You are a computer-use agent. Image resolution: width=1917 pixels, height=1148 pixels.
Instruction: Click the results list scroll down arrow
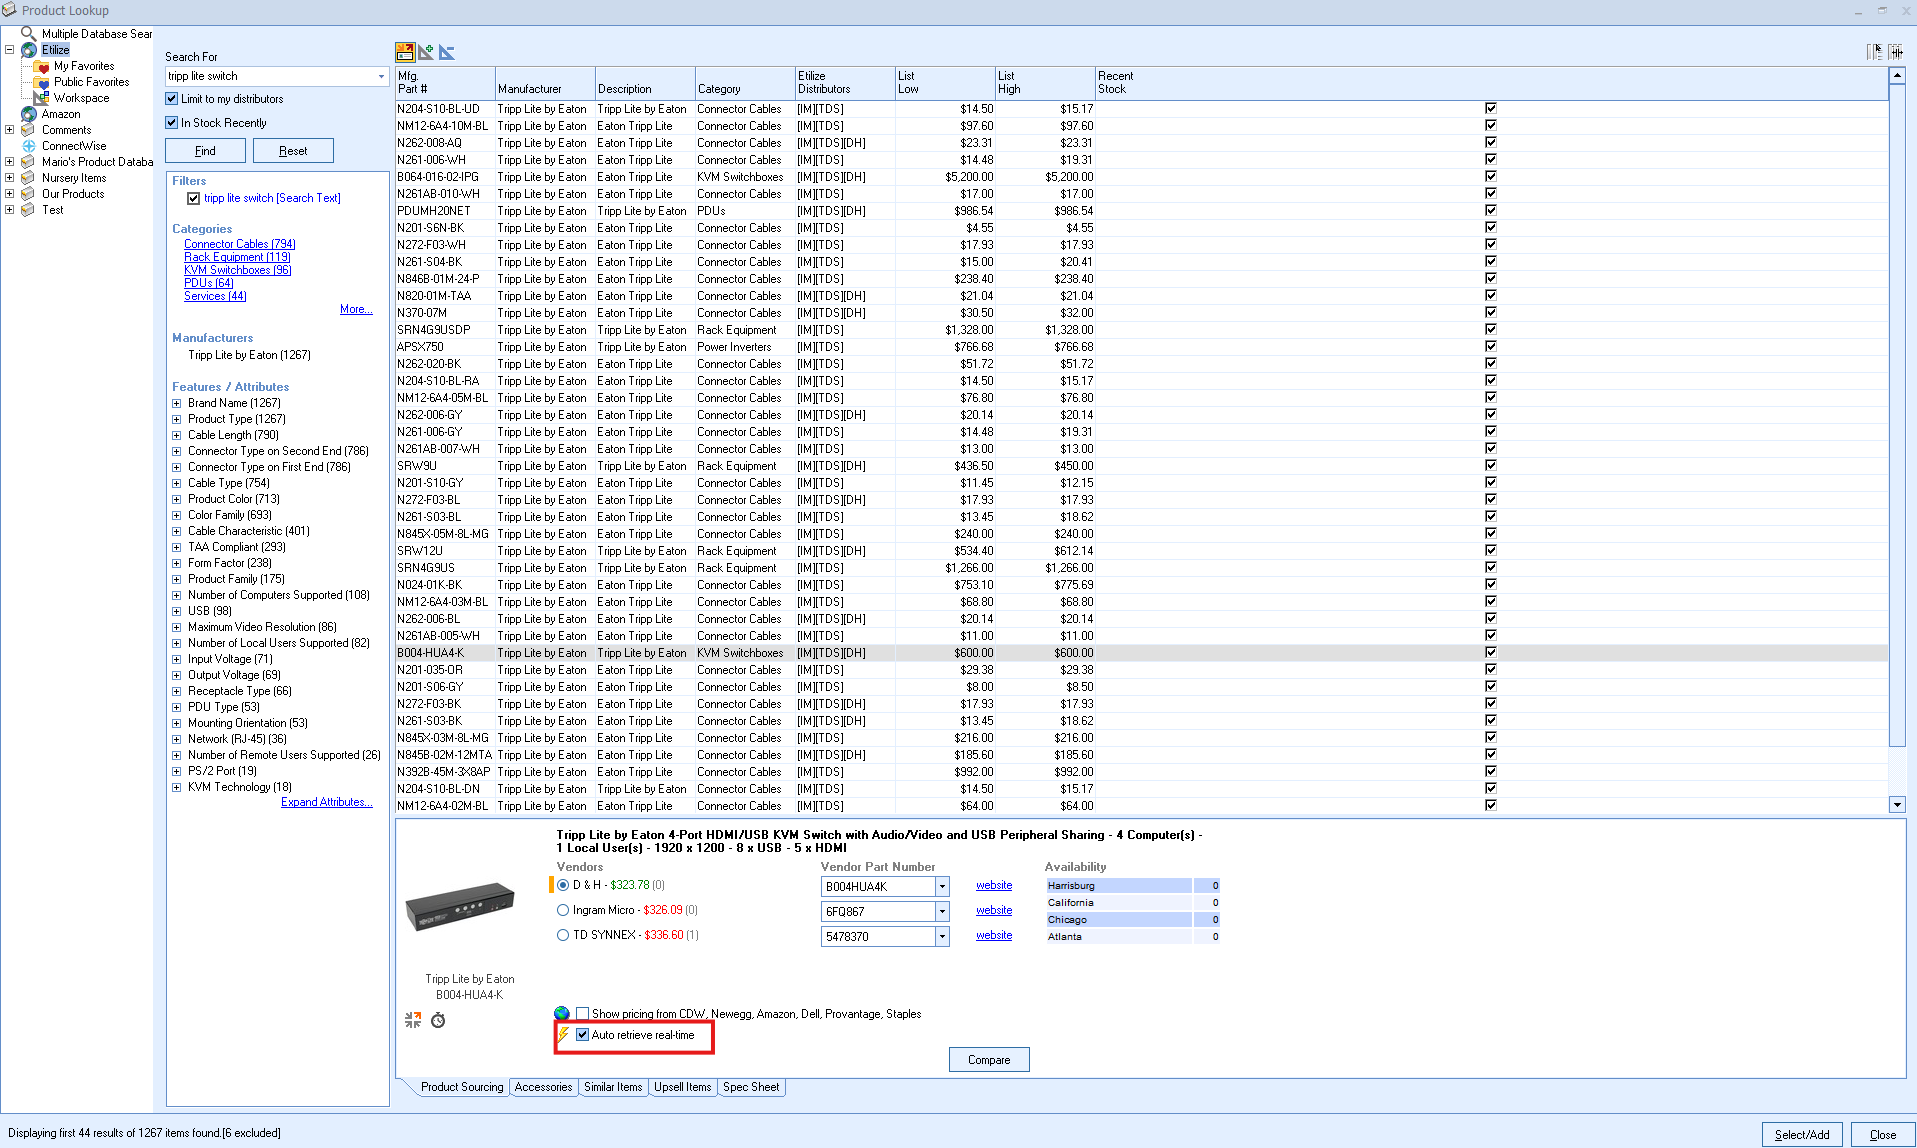point(1896,805)
